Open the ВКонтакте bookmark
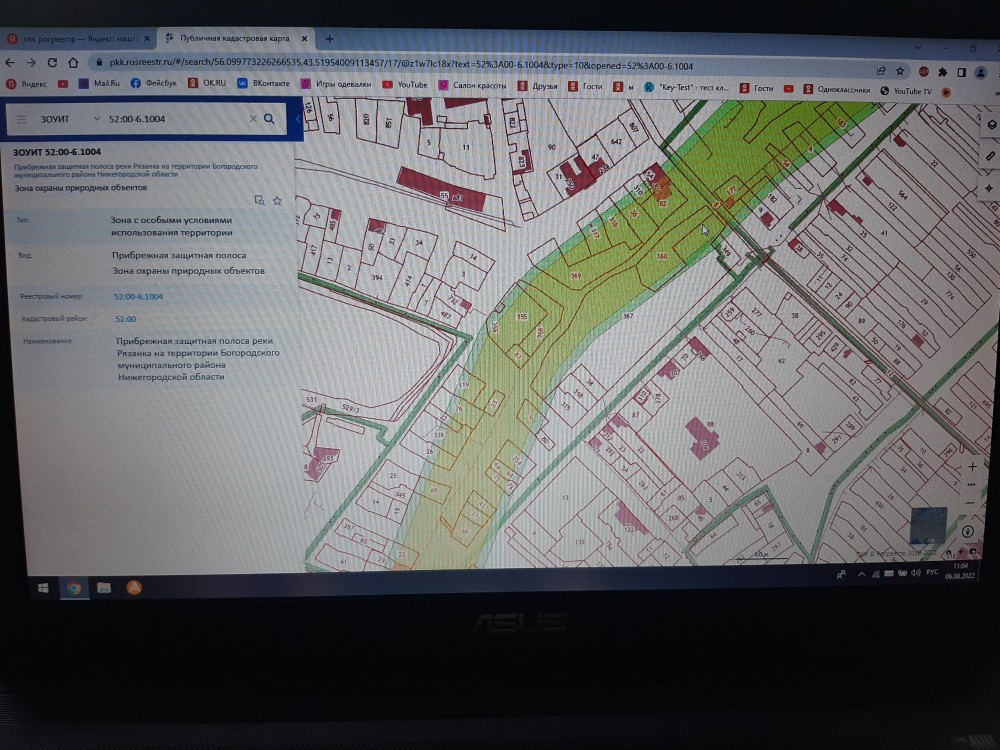 pos(263,84)
